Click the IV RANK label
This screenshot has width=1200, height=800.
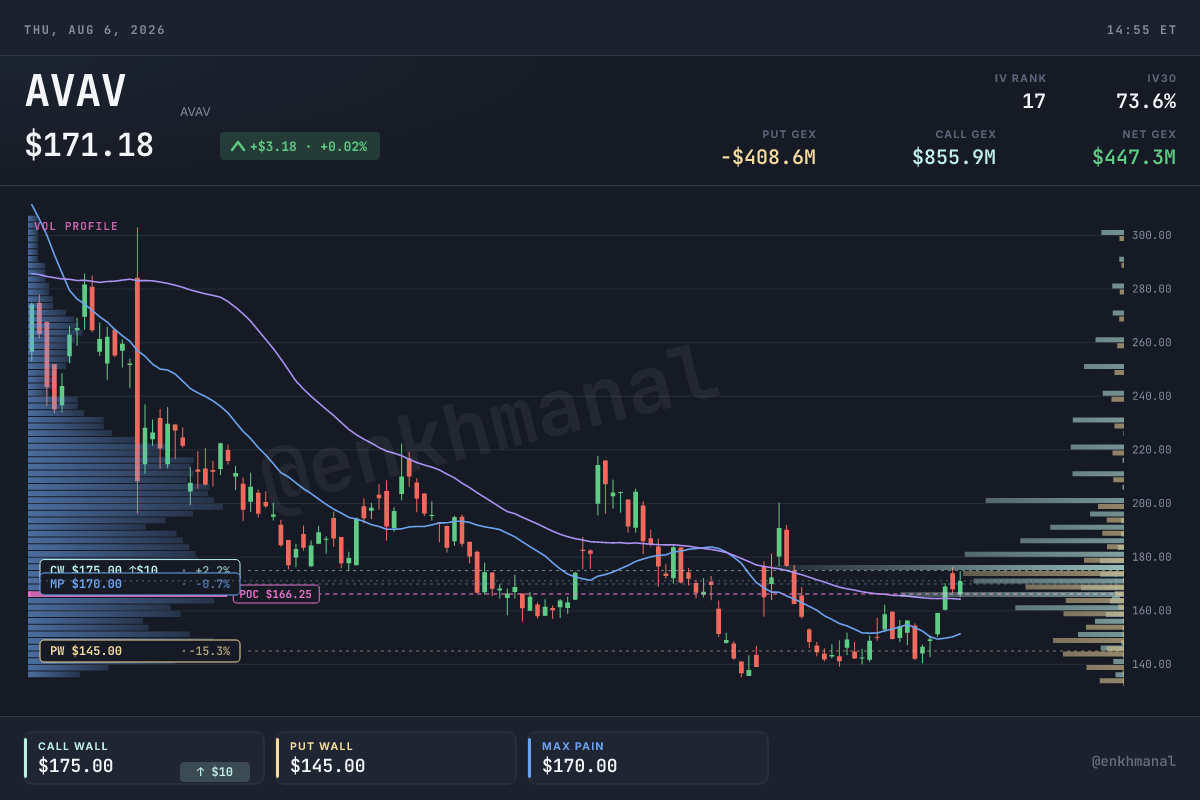pyautogui.click(x=1020, y=78)
